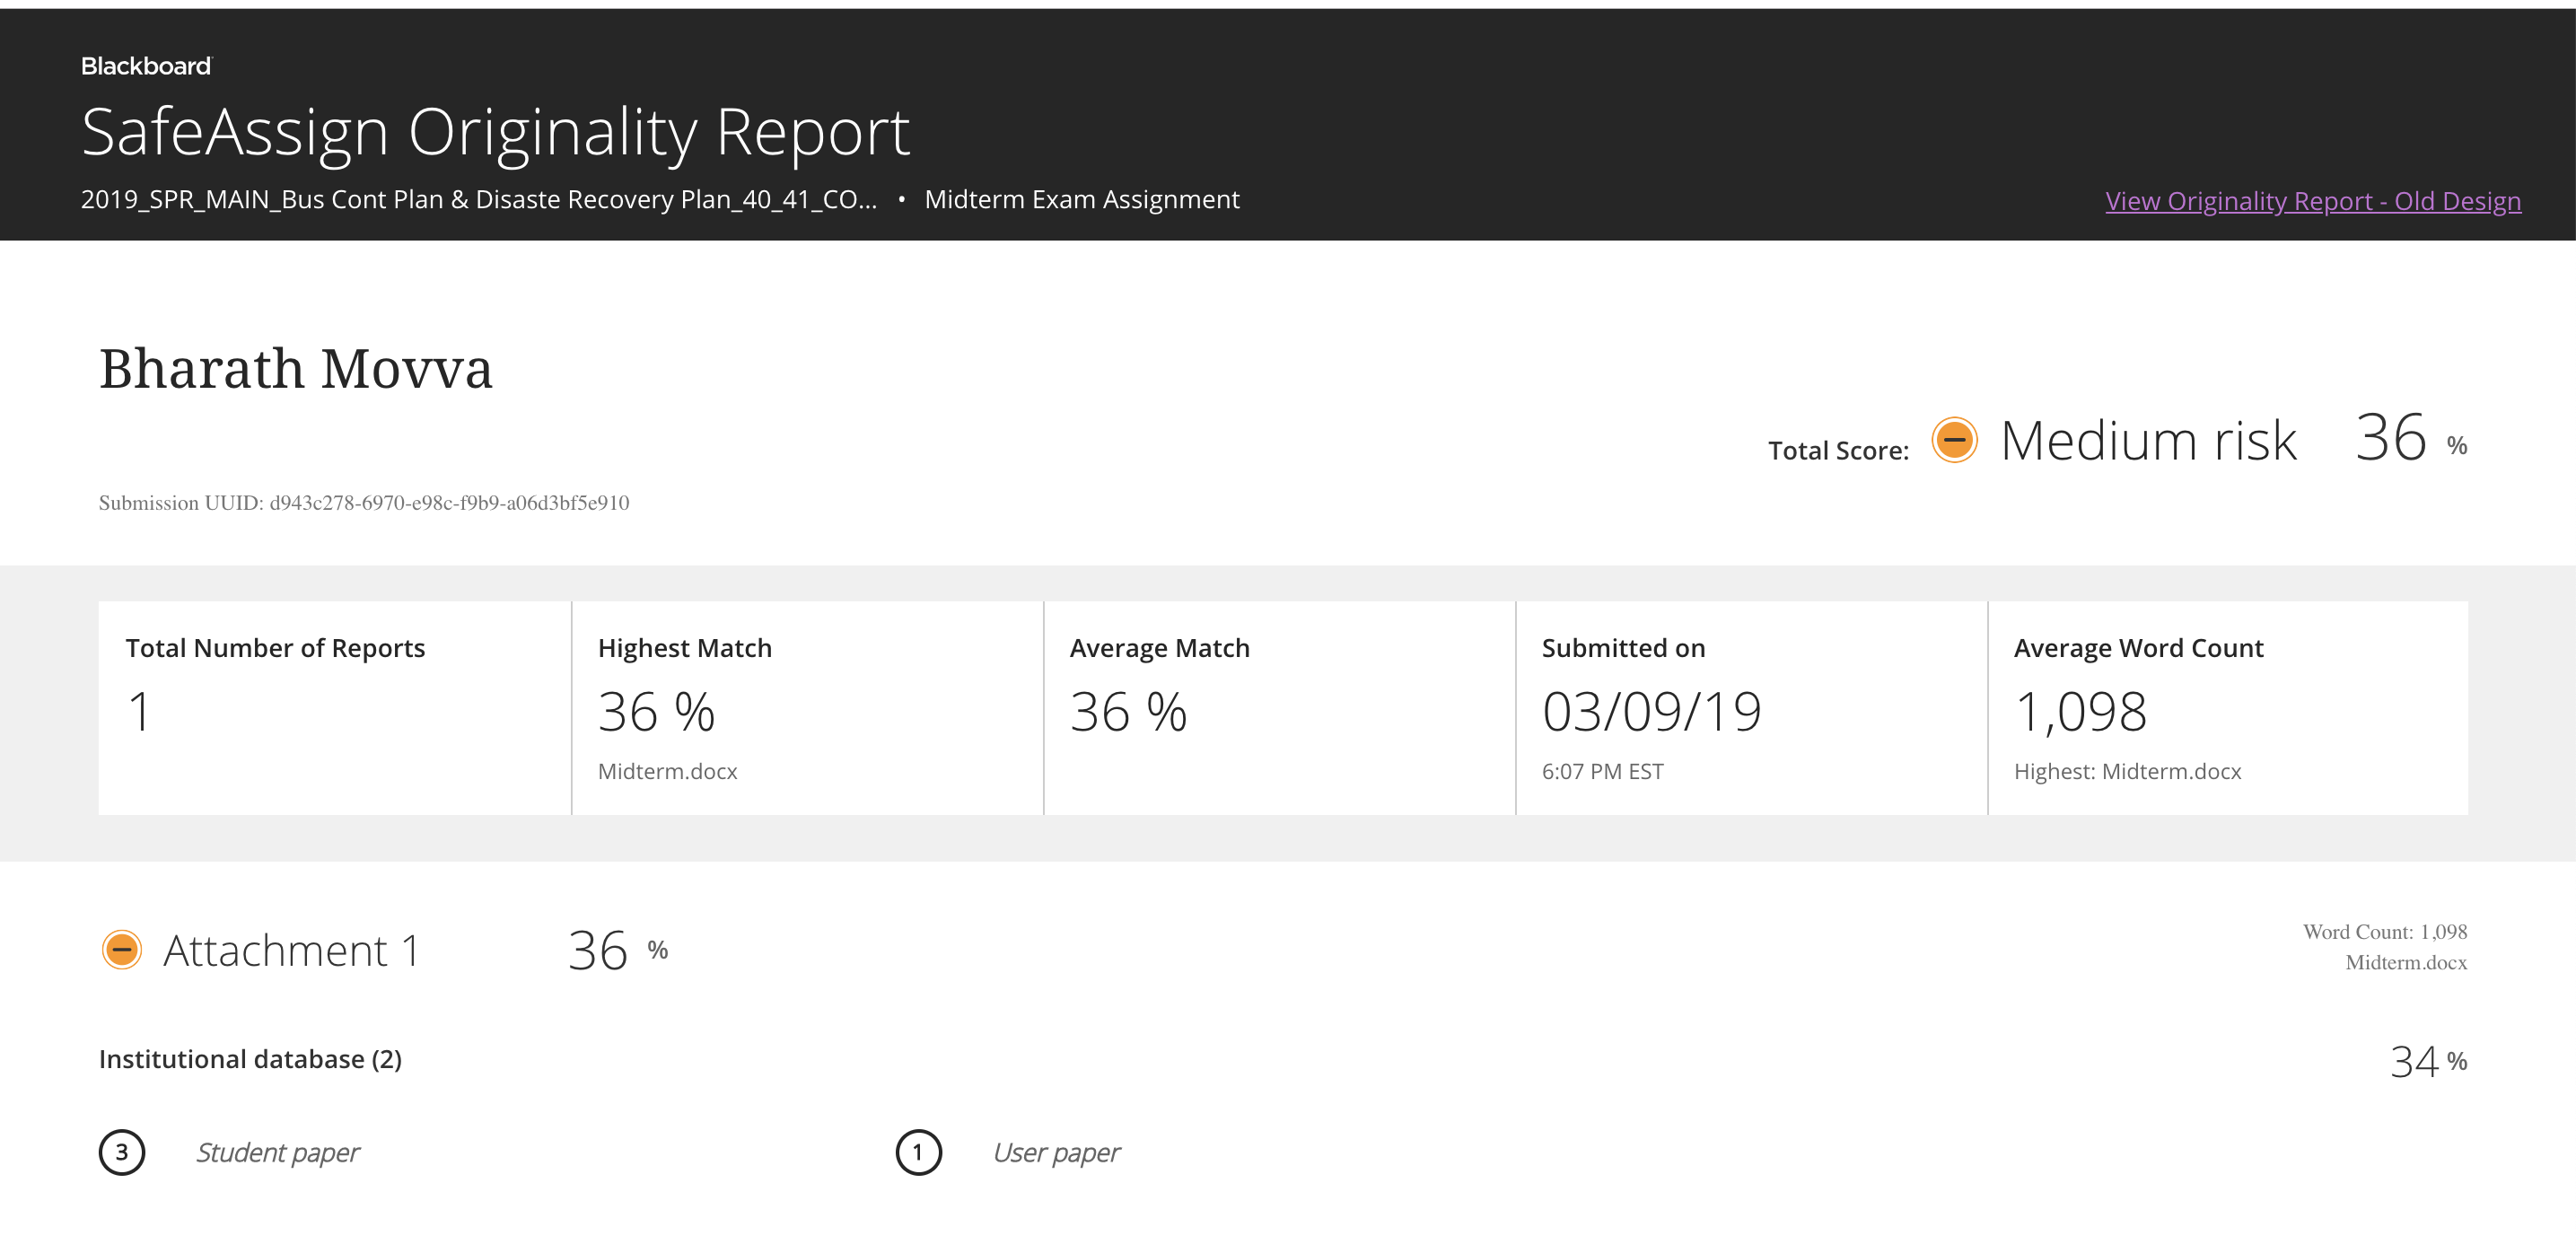Screen dimensions: 2576x1253
Task: Click the student name Bharath Movva
Action: coord(296,368)
